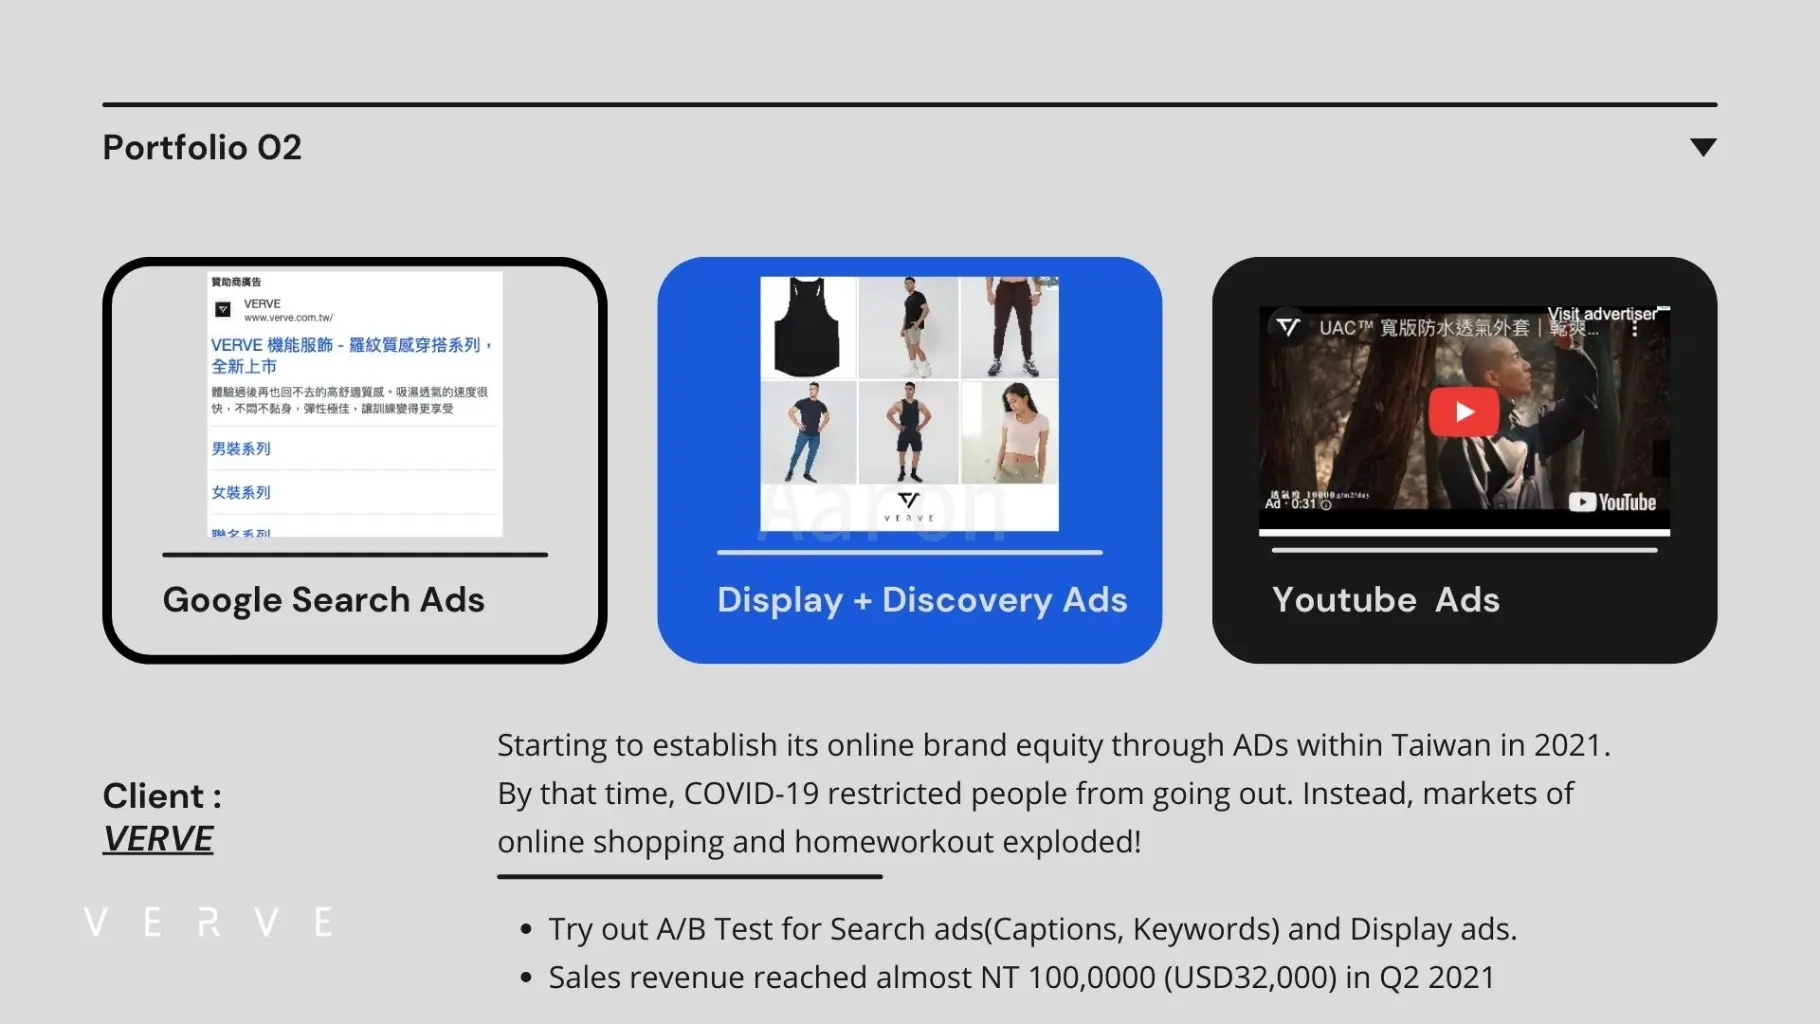
Task: Click Visit advertiser on the video
Action: [x=1602, y=314]
